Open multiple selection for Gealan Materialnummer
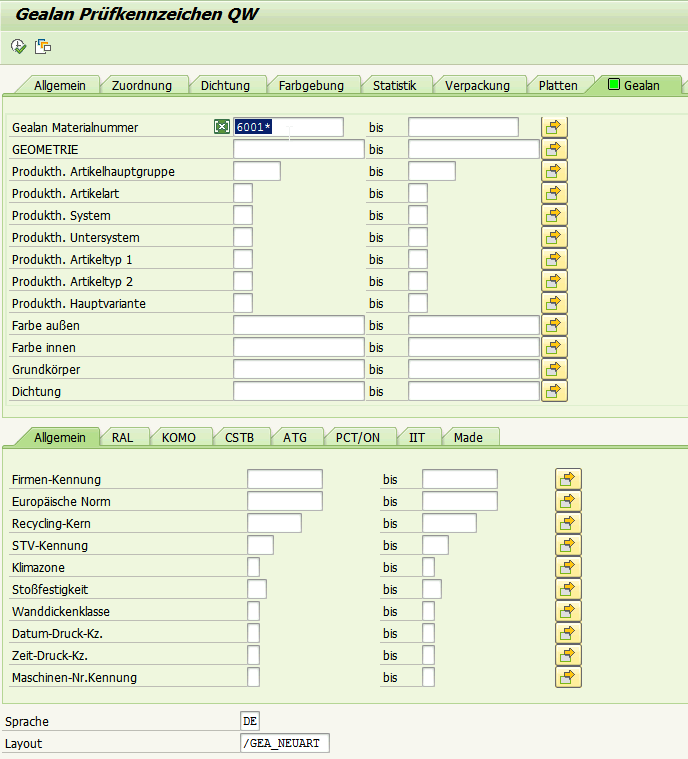Image resolution: width=688 pixels, height=759 pixels. pos(554,127)
